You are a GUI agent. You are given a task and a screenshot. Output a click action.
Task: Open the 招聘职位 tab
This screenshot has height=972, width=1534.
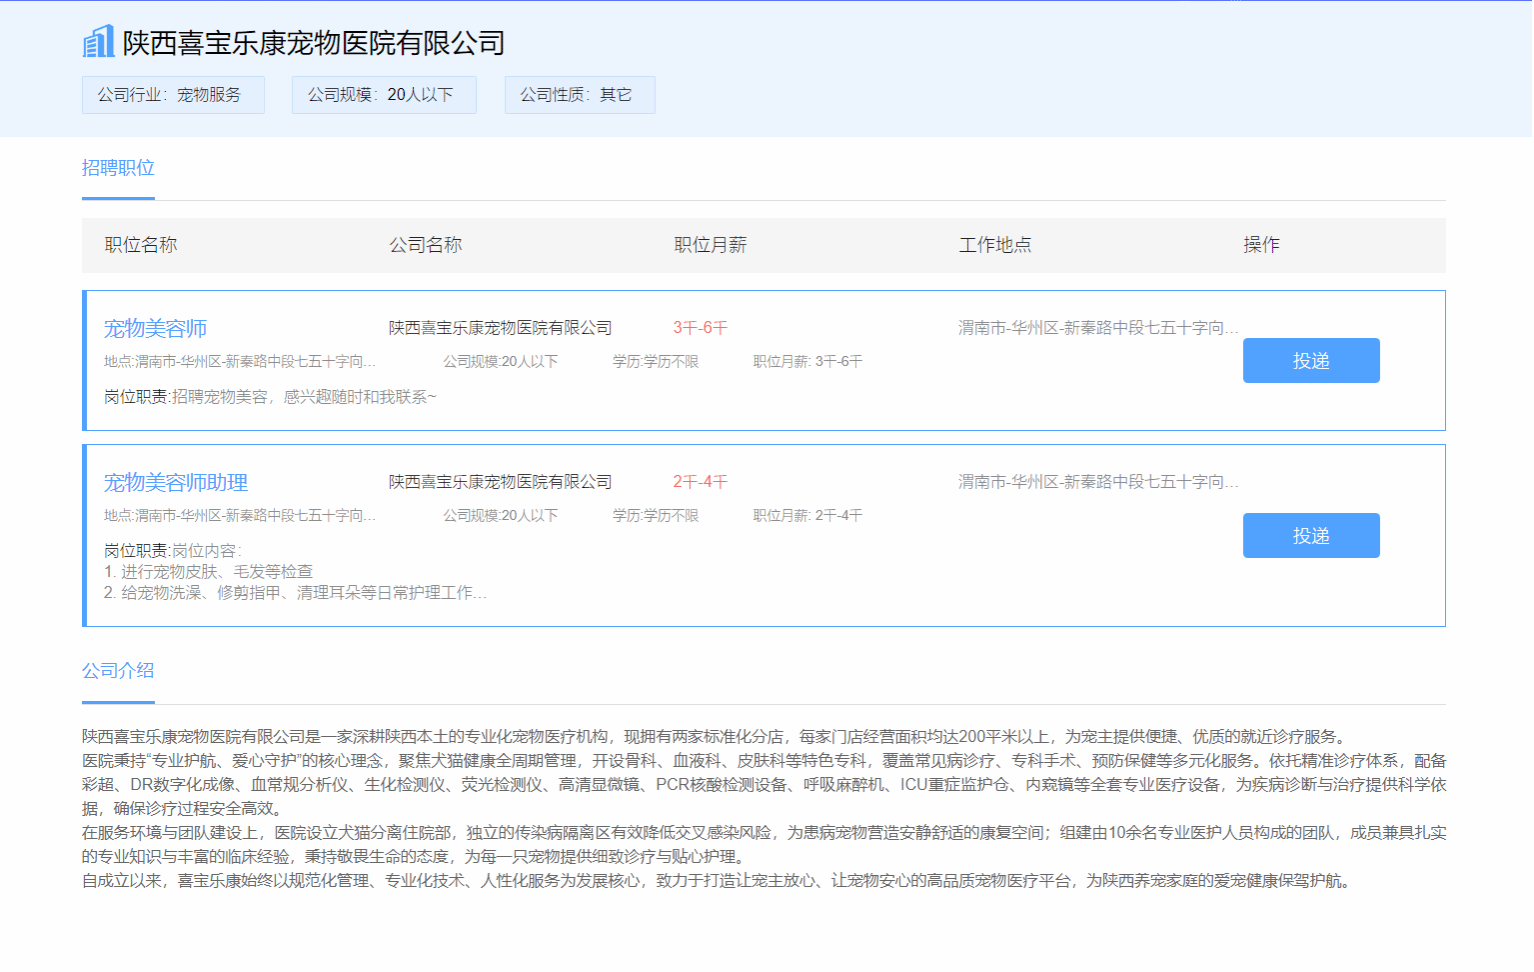coord(118,168)
